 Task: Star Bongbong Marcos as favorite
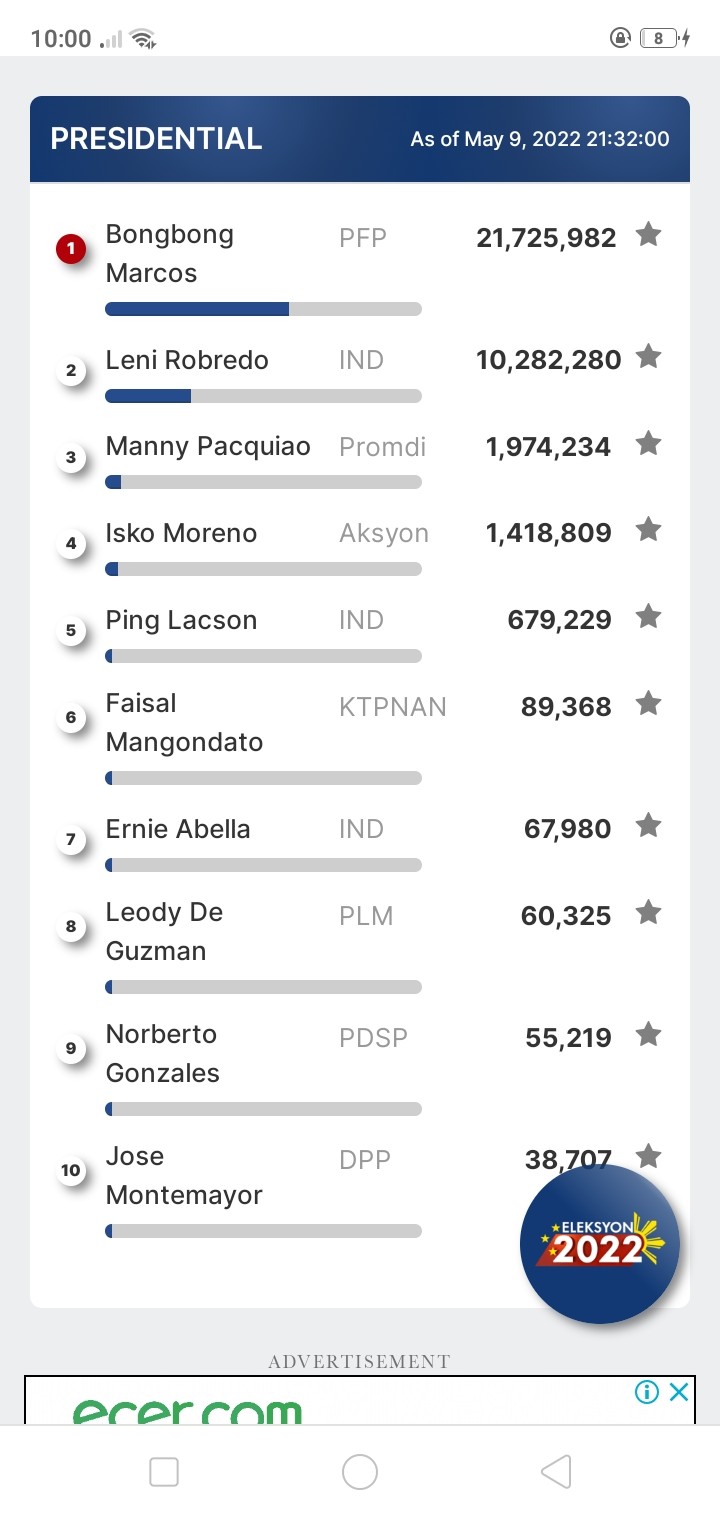(x=649, y=235)
